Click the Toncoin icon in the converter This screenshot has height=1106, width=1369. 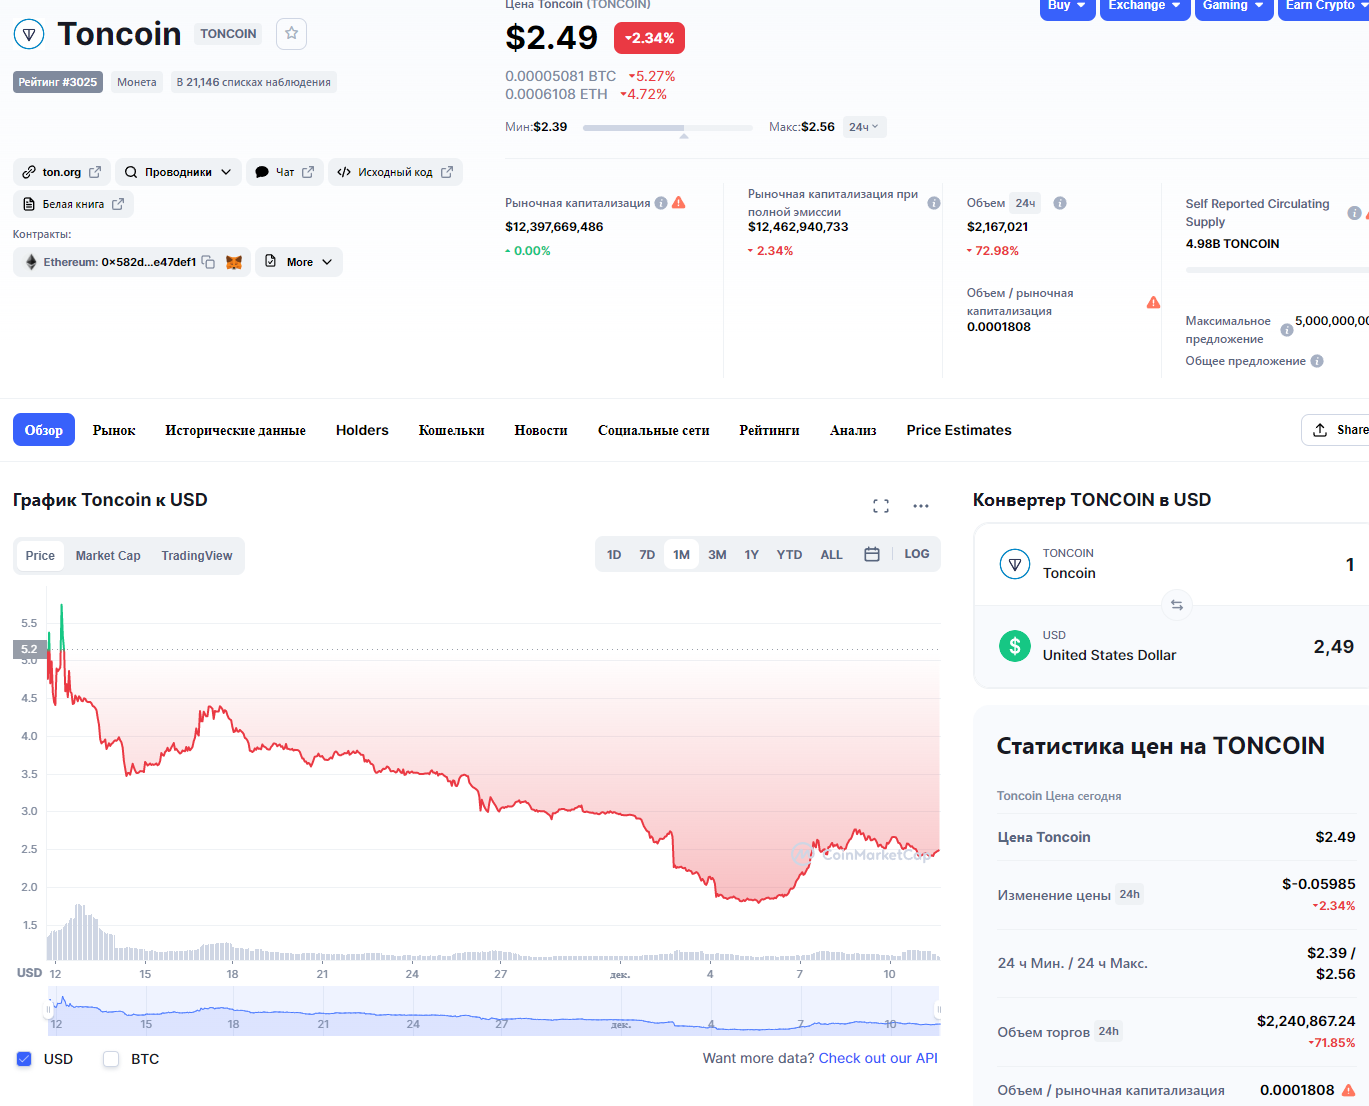coord(1015,564)
